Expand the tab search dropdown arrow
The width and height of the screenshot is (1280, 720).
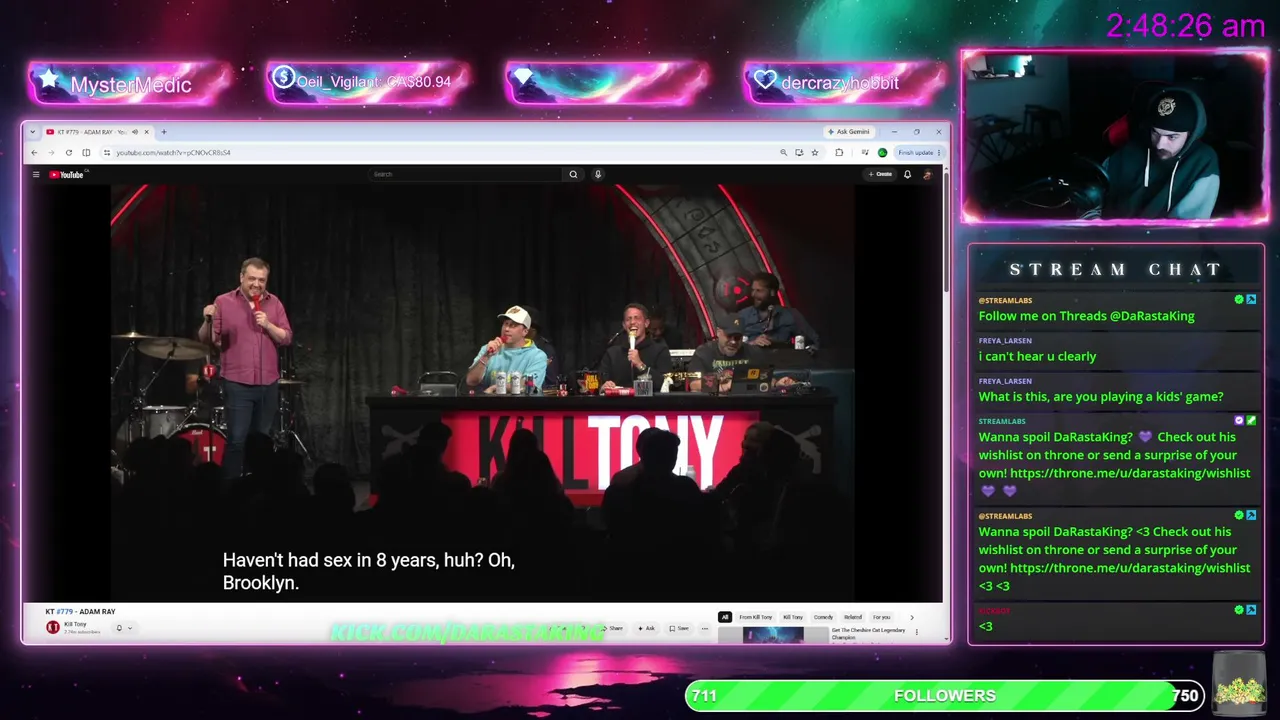click(x=33, y=132)
